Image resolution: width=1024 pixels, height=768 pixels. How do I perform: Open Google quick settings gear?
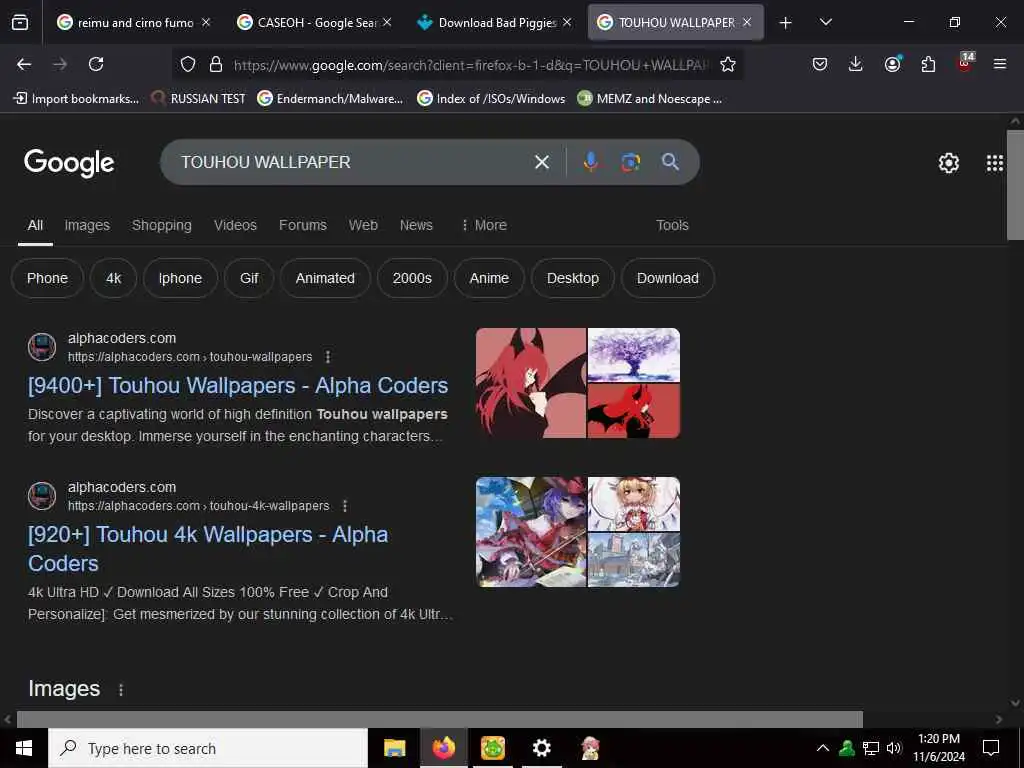[948, 163]
